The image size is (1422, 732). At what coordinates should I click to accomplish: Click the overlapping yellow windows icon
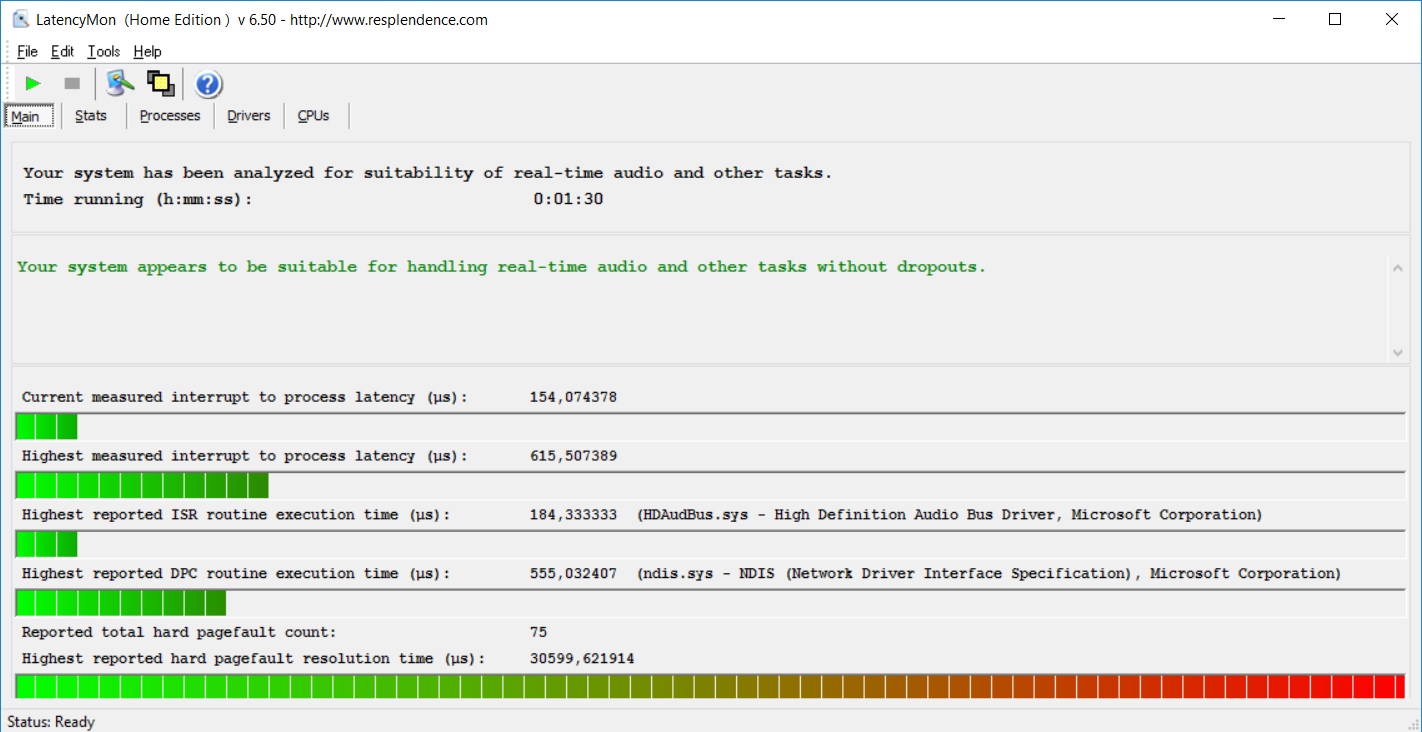coord(160,83)
